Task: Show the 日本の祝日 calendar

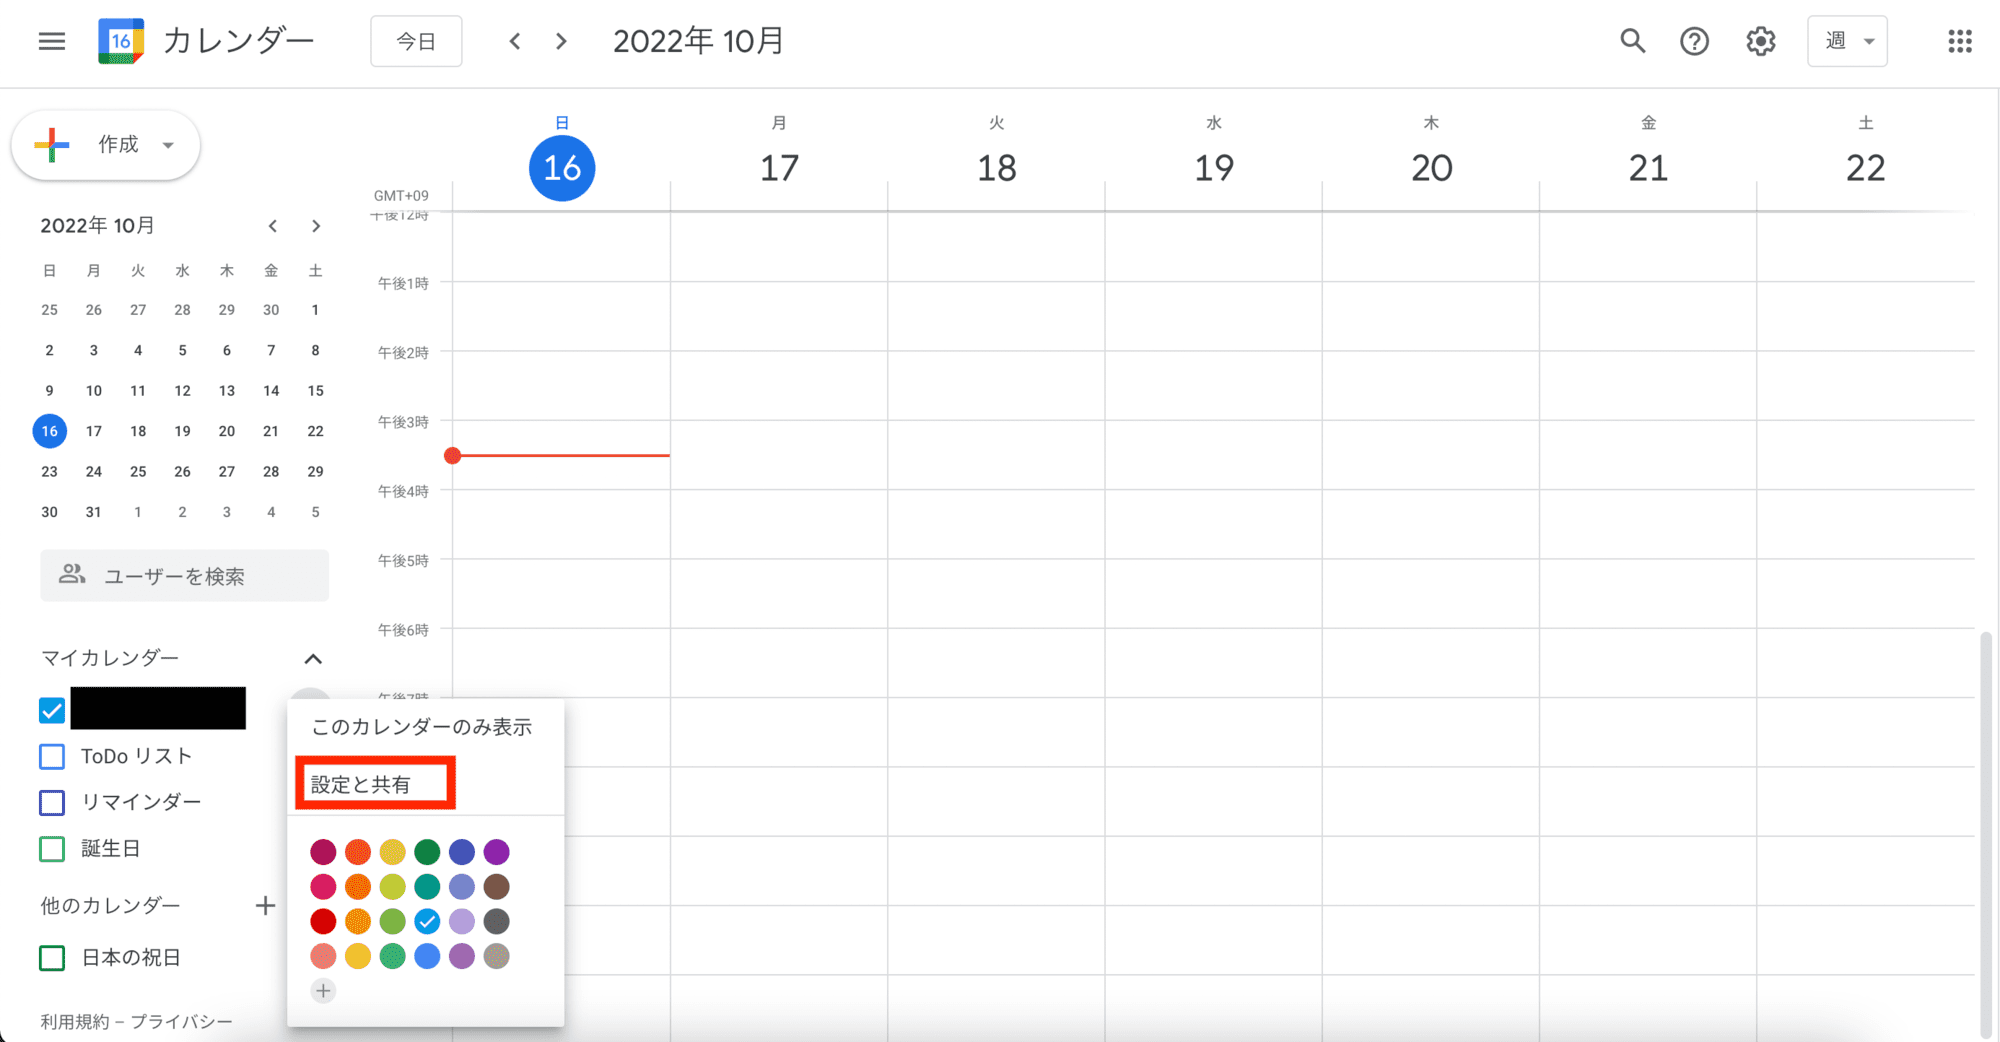Action: click(52, 958)
